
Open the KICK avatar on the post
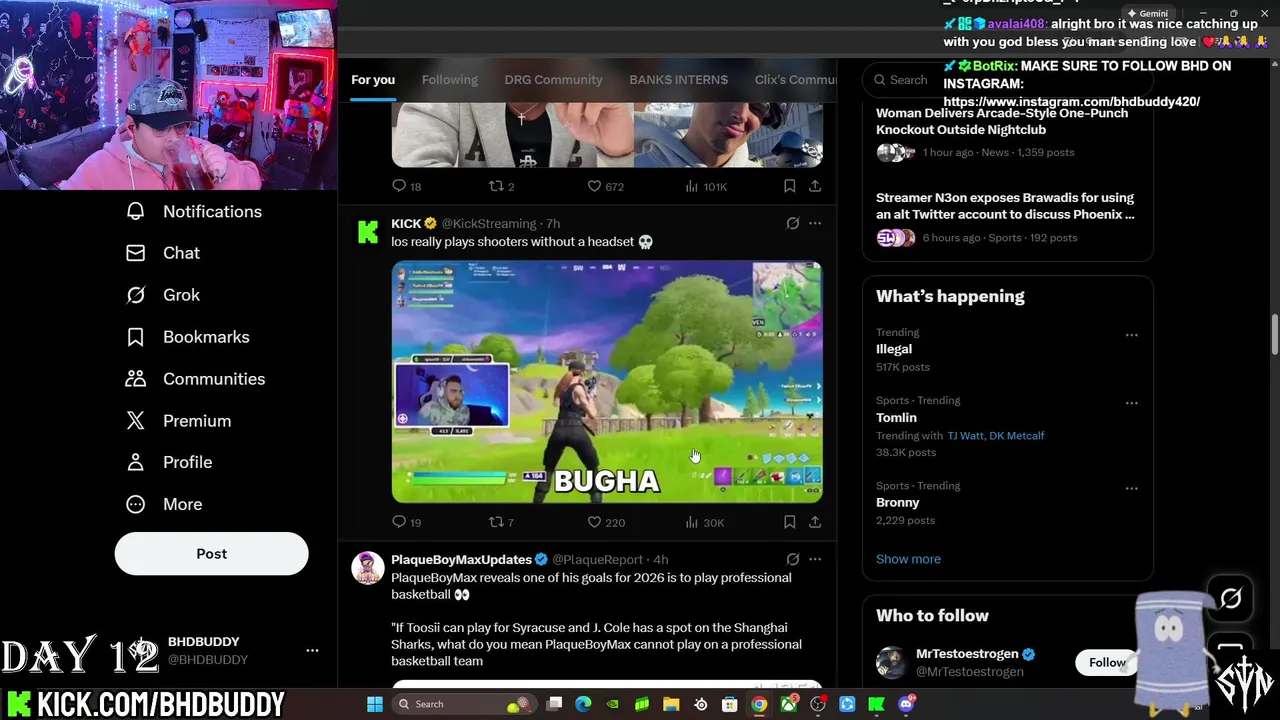pos(368,232)
